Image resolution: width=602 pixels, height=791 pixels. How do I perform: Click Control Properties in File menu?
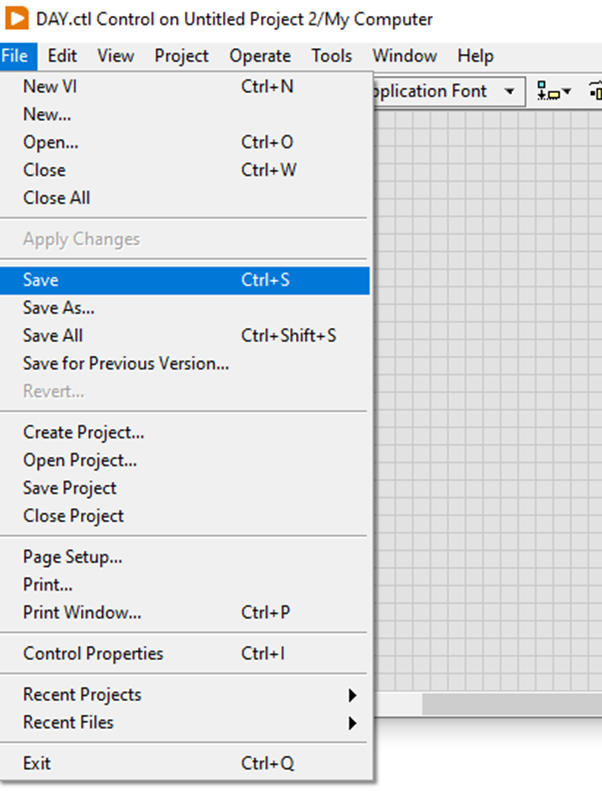pyautogui.click(x=93, y=654)
